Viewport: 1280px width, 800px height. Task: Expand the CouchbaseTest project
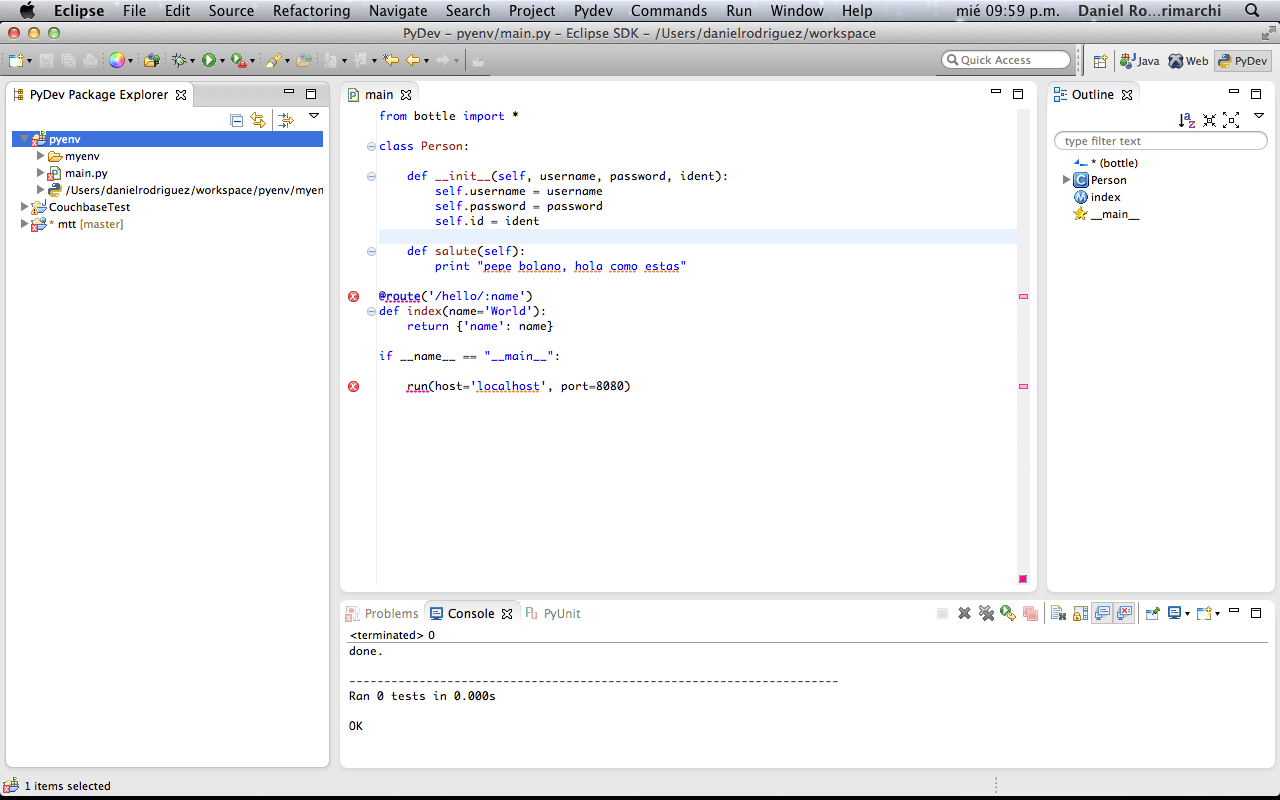[25, 207]
